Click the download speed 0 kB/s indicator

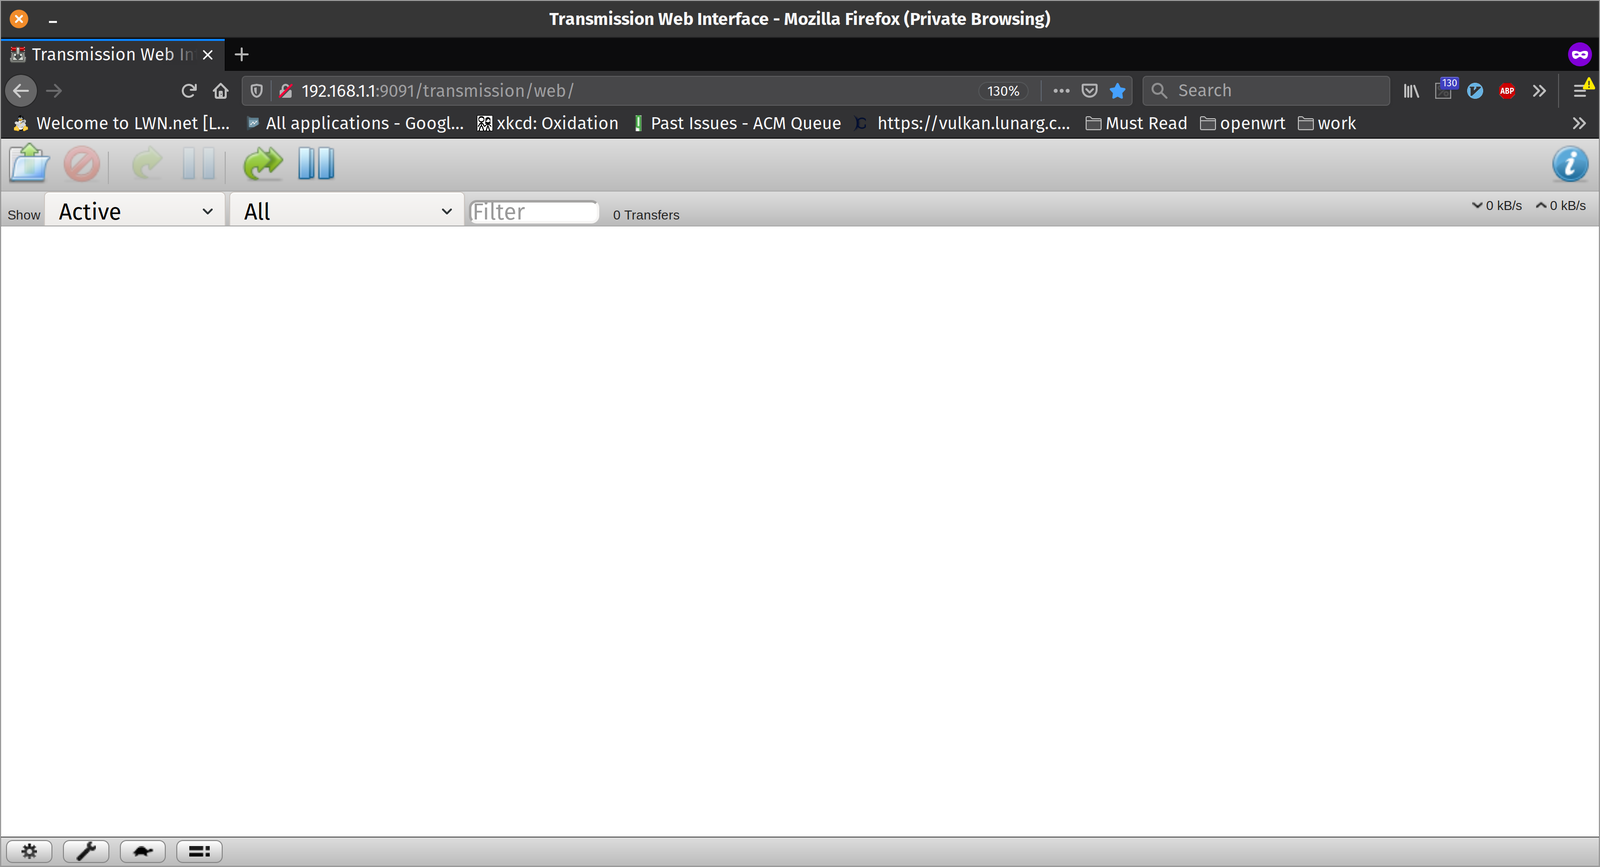1497,205
